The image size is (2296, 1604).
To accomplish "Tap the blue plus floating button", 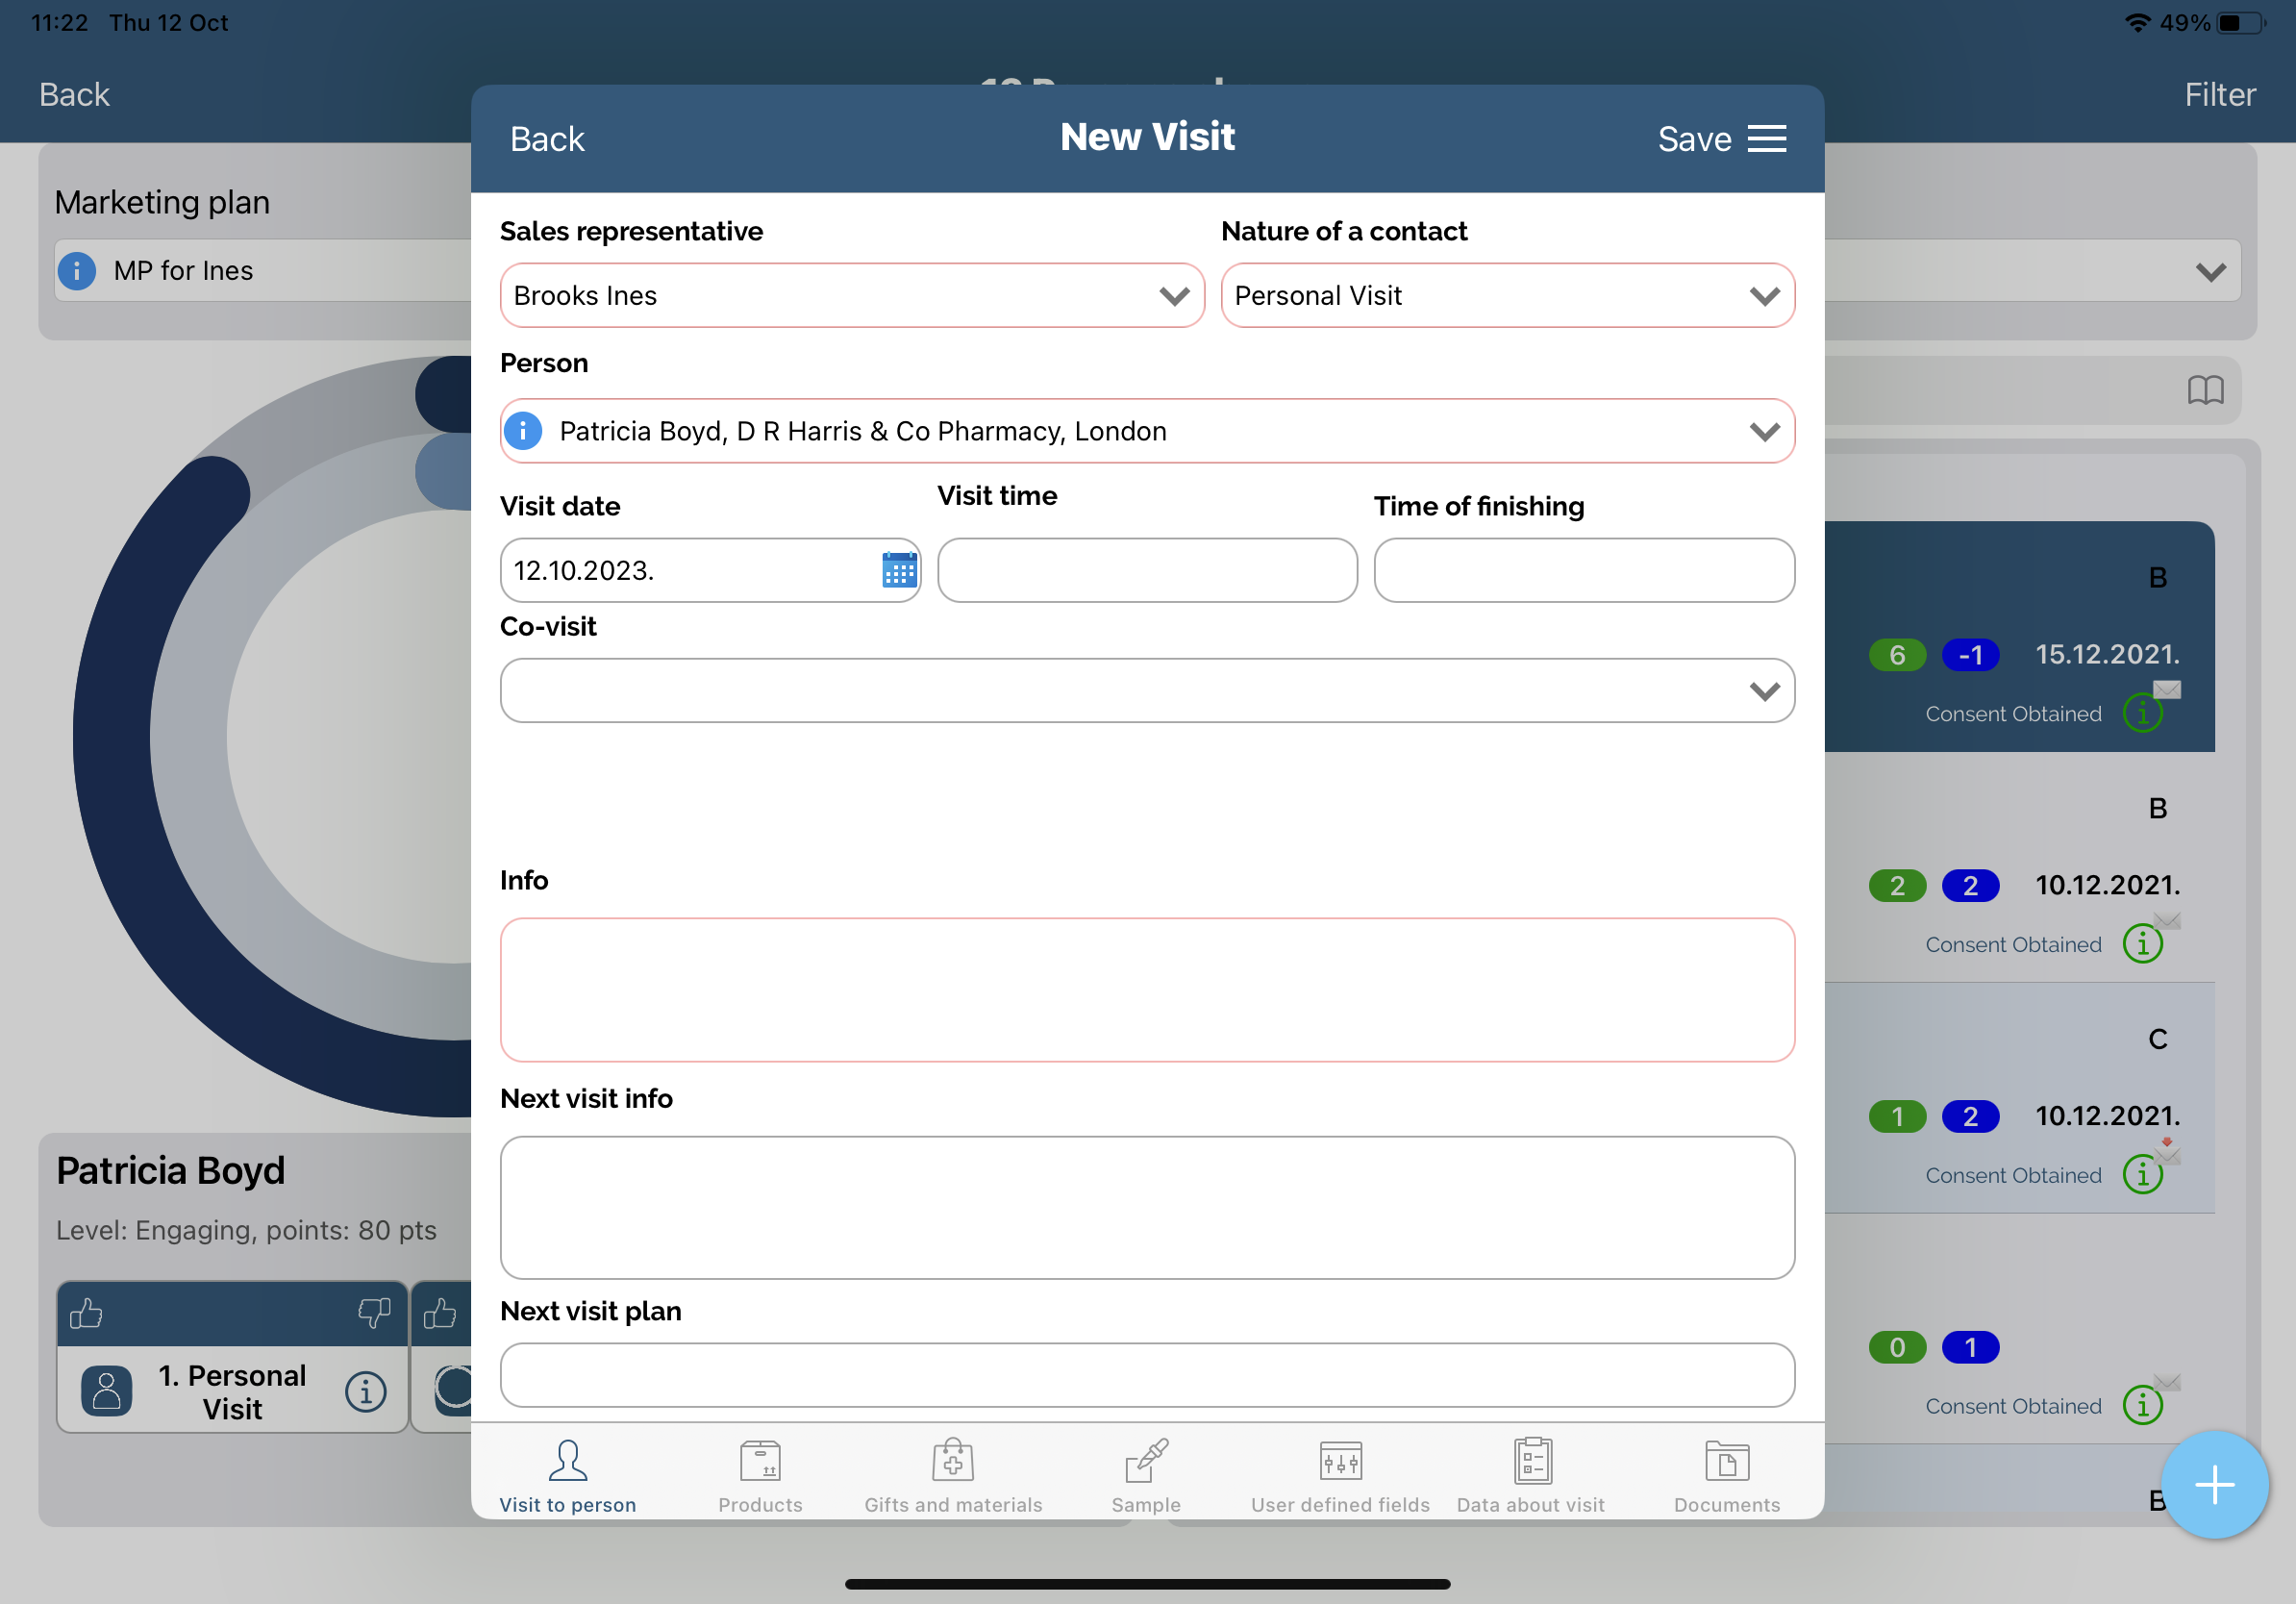I will 2214,1485.
